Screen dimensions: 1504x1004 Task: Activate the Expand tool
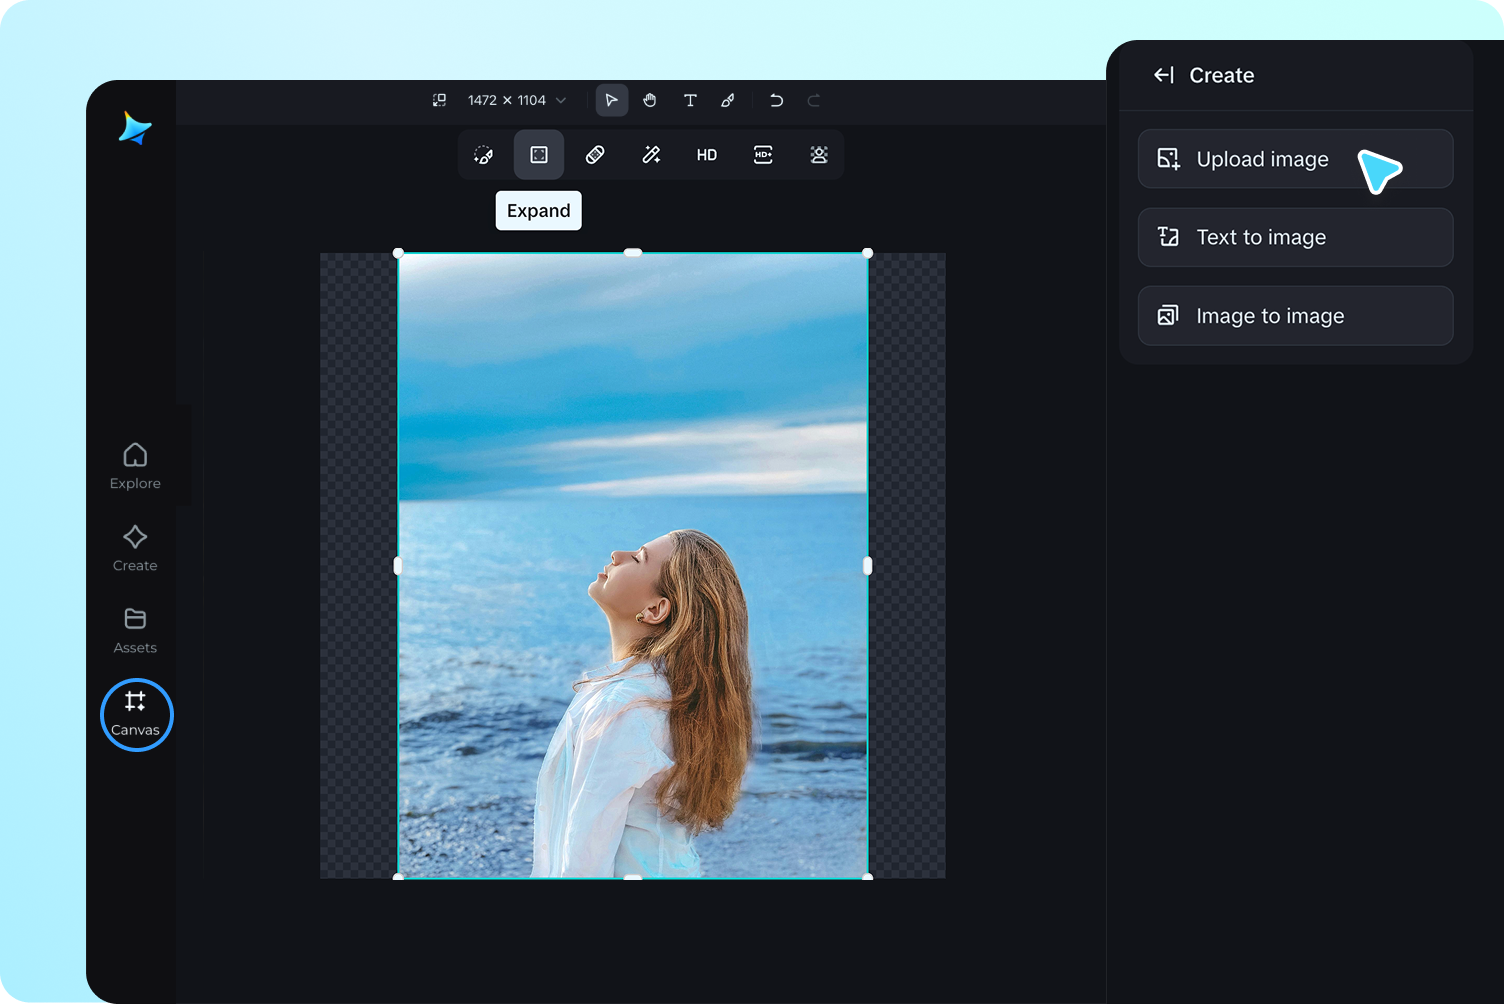(539, 155)
